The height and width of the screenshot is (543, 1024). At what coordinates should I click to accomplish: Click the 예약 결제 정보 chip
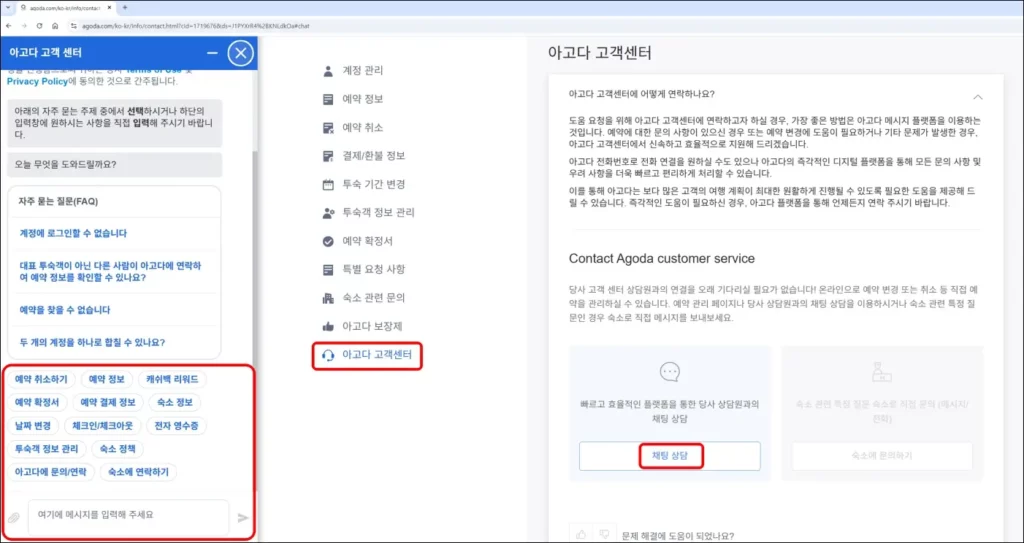pos(108,402)
